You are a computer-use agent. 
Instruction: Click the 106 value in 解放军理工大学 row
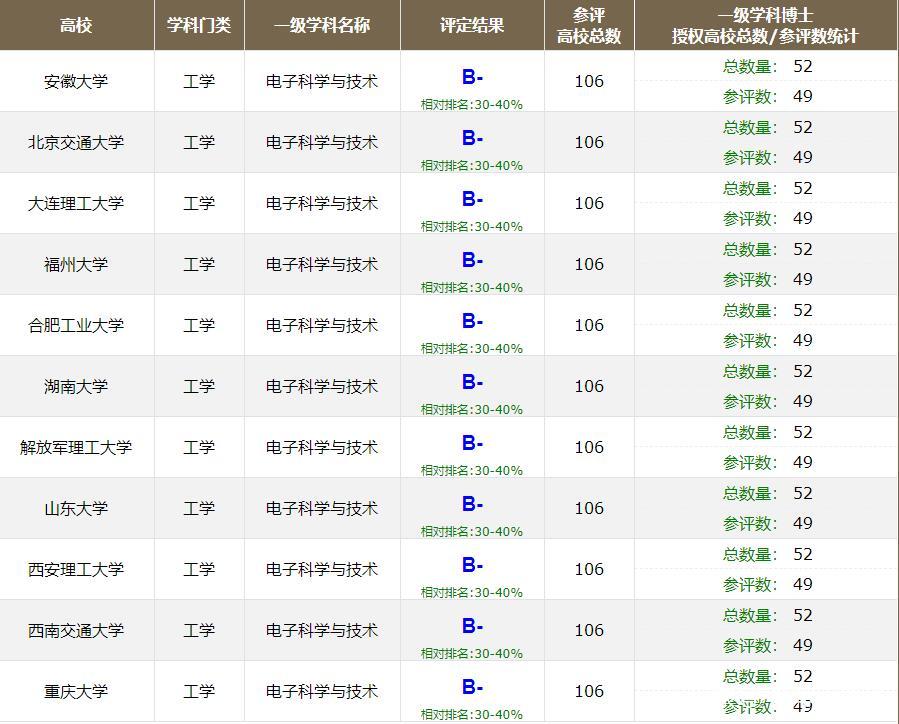tap(589, 447)
